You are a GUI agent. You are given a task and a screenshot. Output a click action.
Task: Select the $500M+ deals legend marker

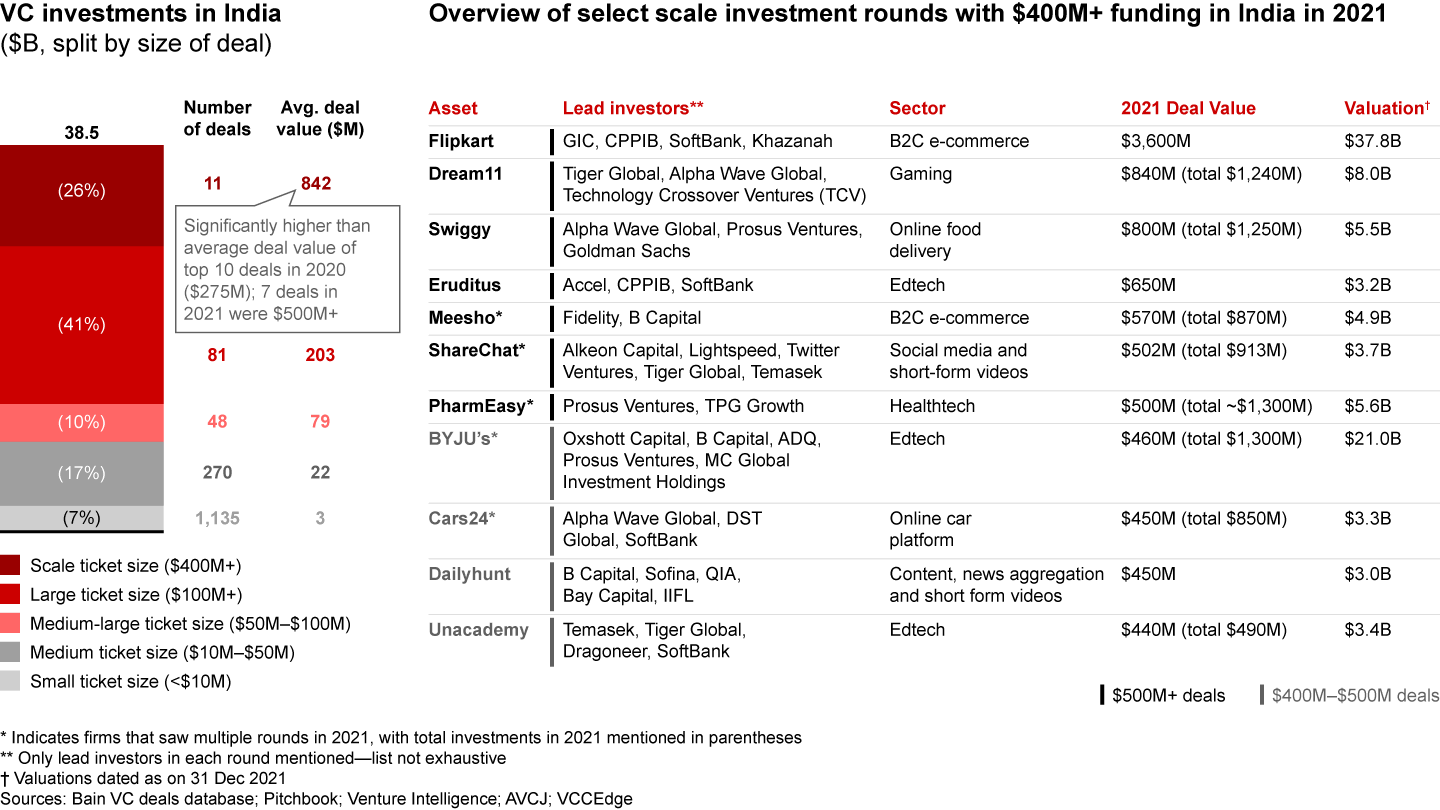pyautogui.click(x=1102, y=695)
